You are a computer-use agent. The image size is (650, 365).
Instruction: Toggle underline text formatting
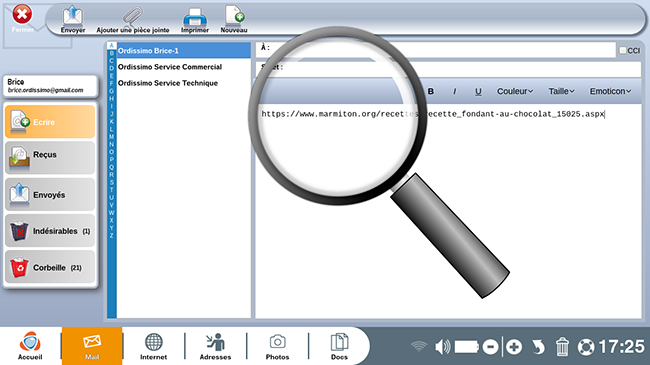pos(478,92)
